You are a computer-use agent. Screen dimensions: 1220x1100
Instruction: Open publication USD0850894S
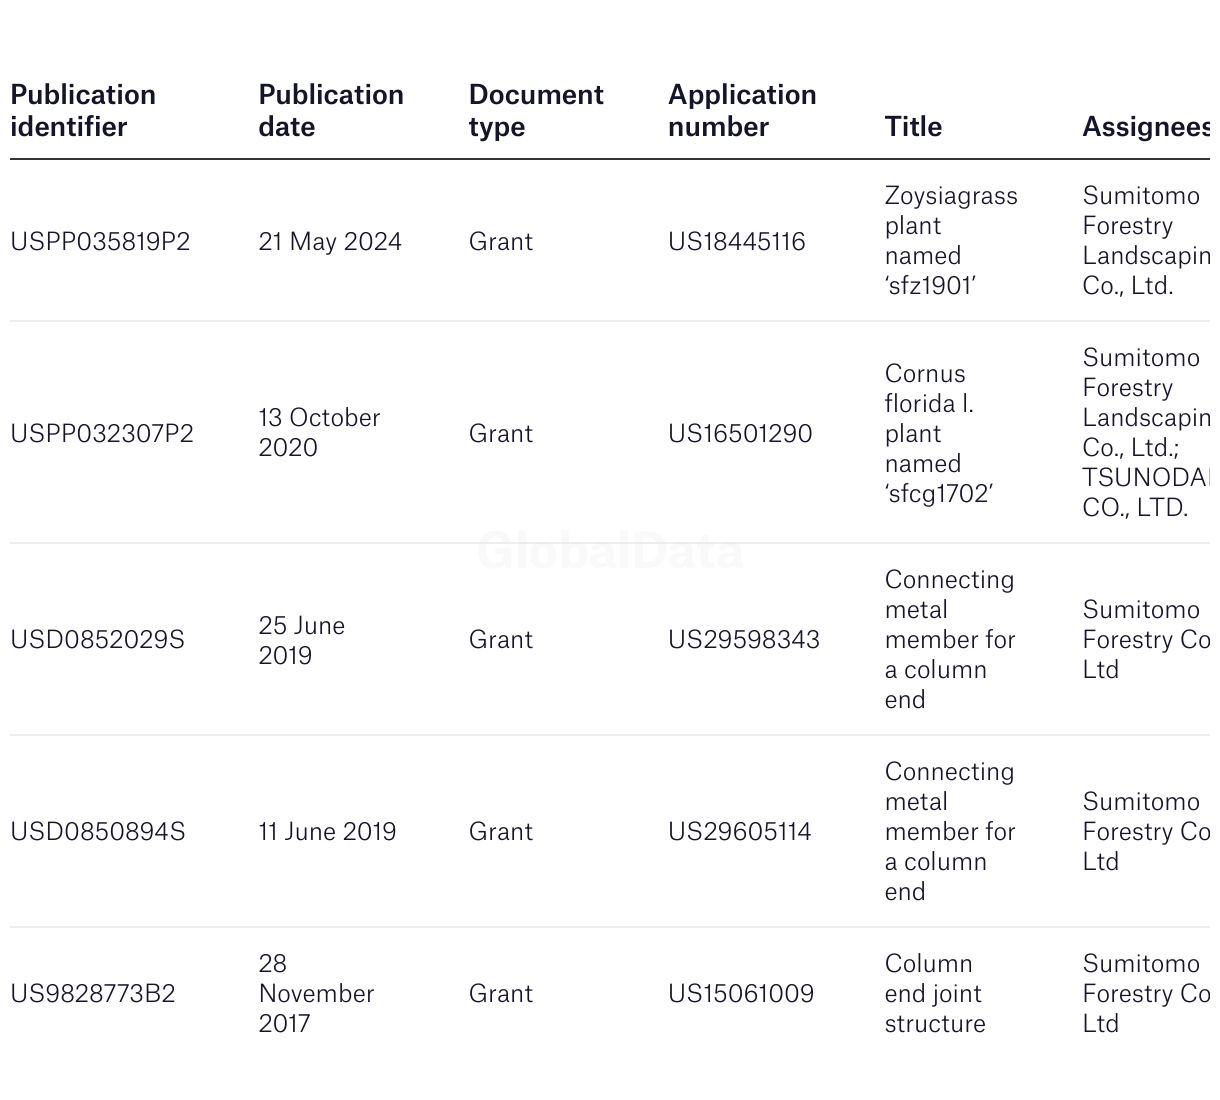(98, 832)
